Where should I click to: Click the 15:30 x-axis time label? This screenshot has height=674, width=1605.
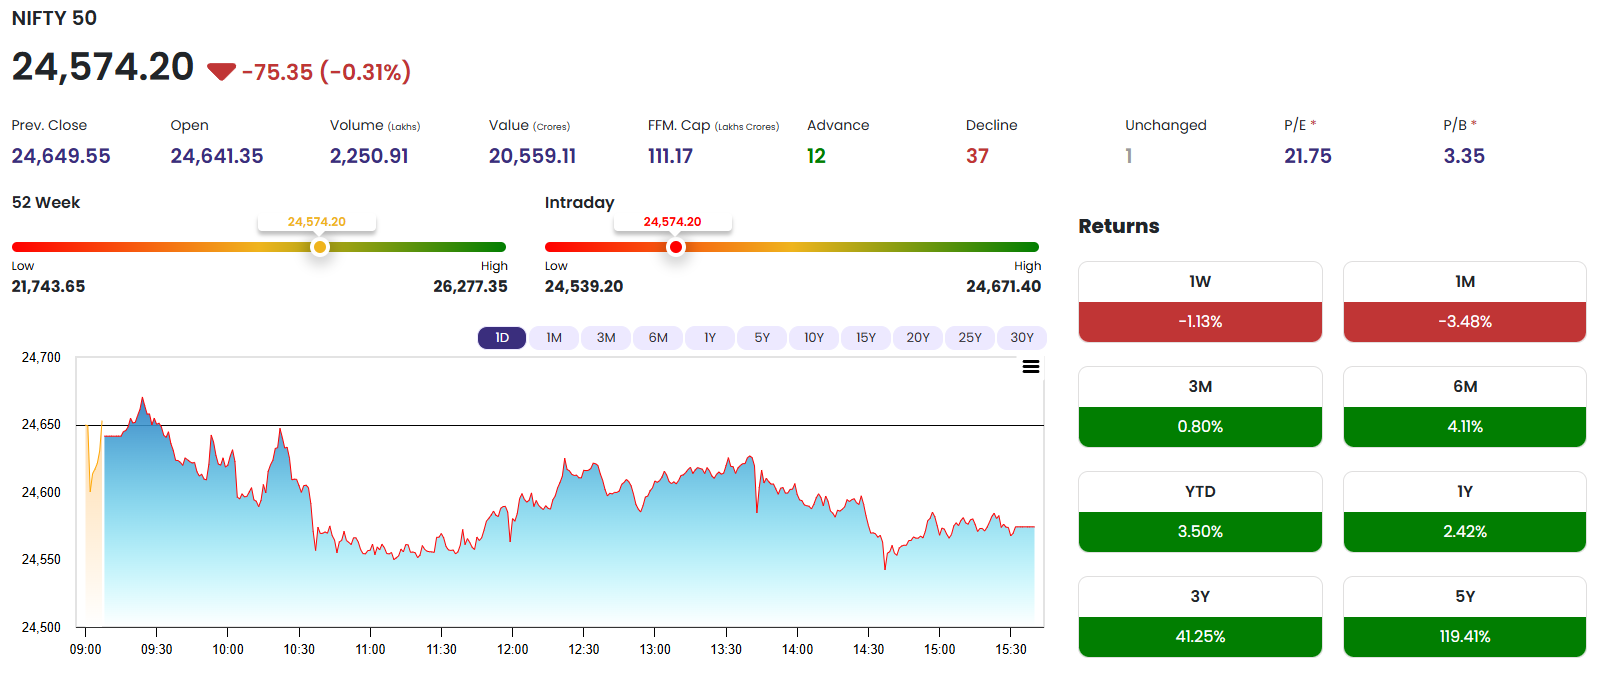point(1011,649)
